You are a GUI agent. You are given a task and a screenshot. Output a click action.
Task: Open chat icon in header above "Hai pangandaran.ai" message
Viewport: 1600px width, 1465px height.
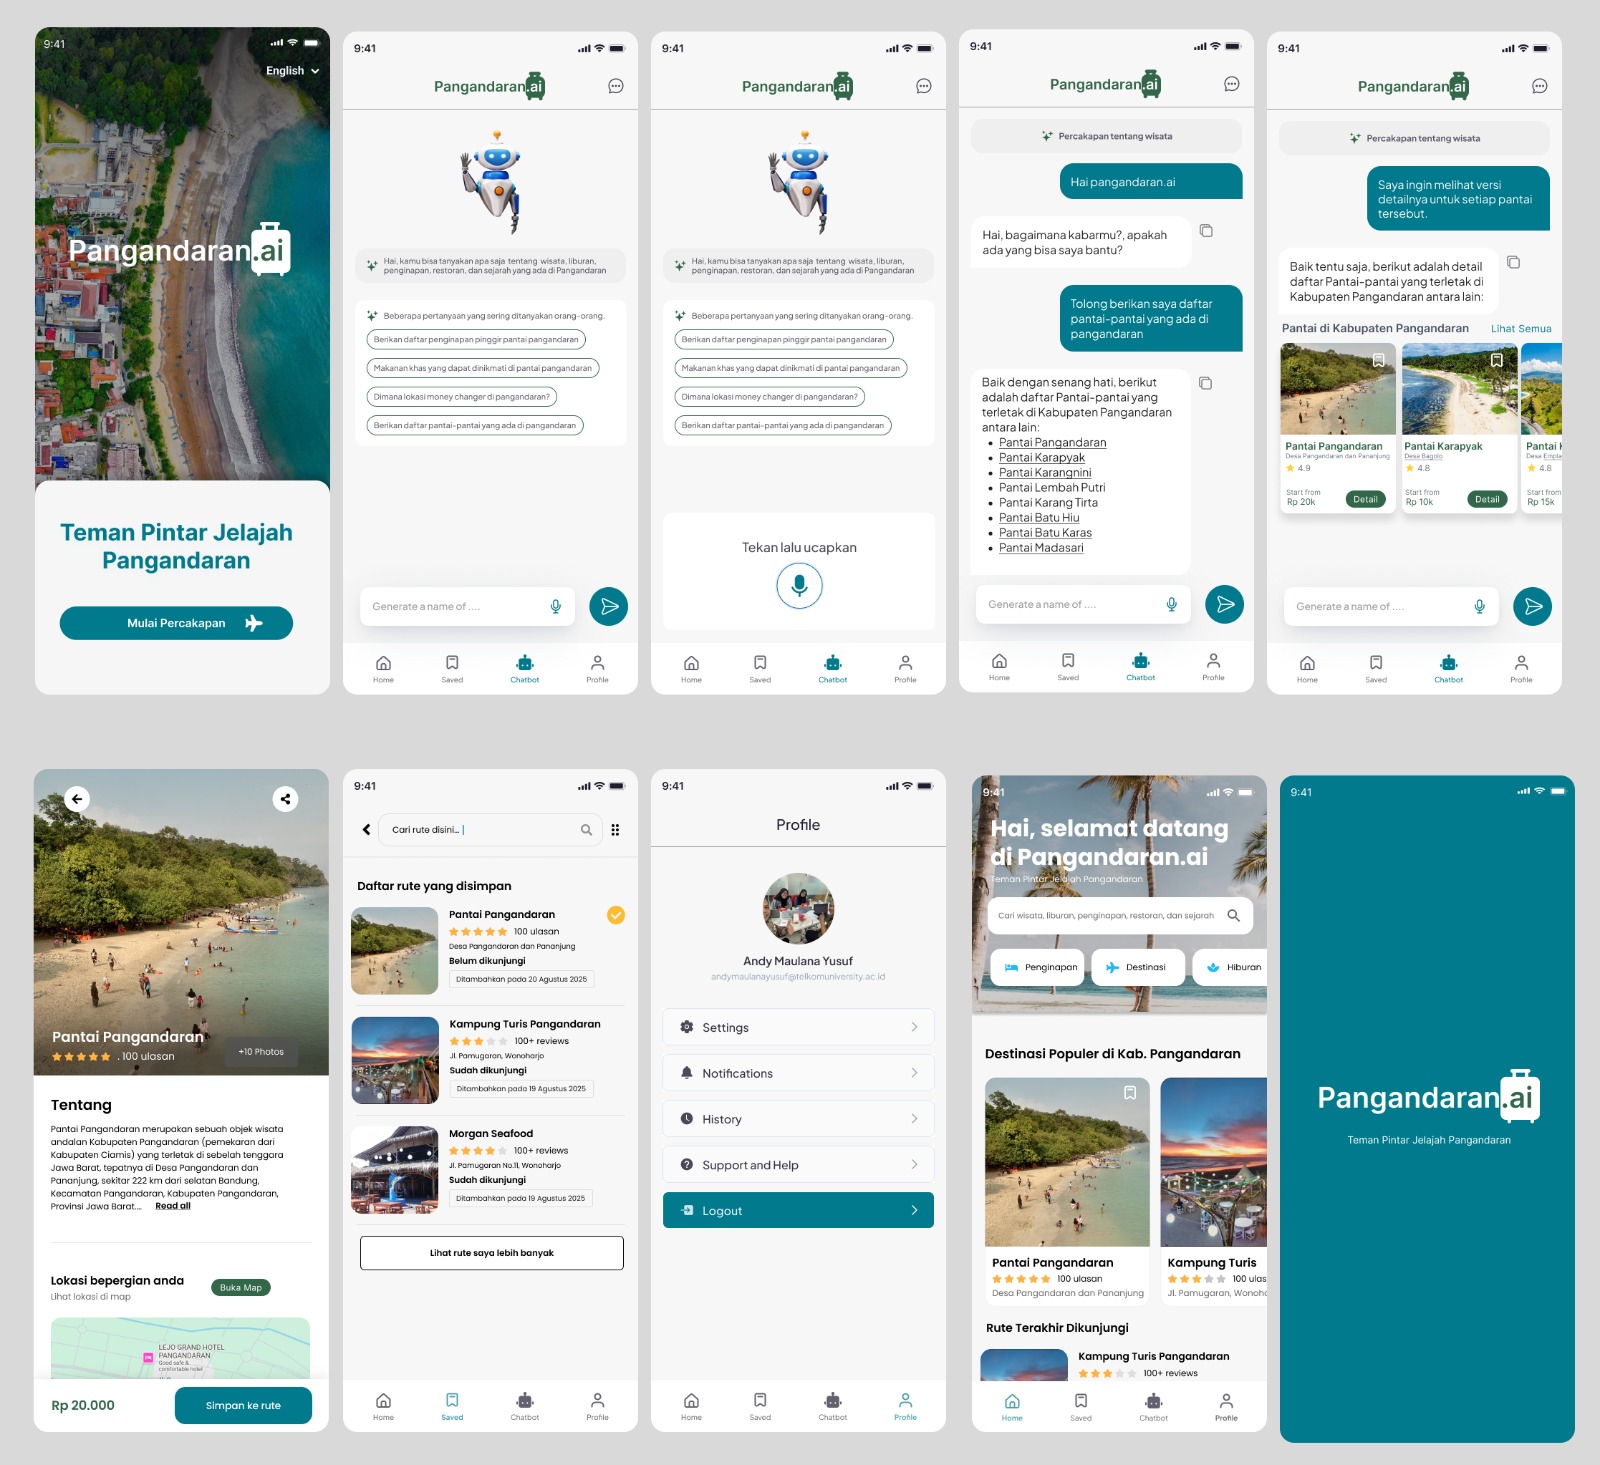point(1232,84)
